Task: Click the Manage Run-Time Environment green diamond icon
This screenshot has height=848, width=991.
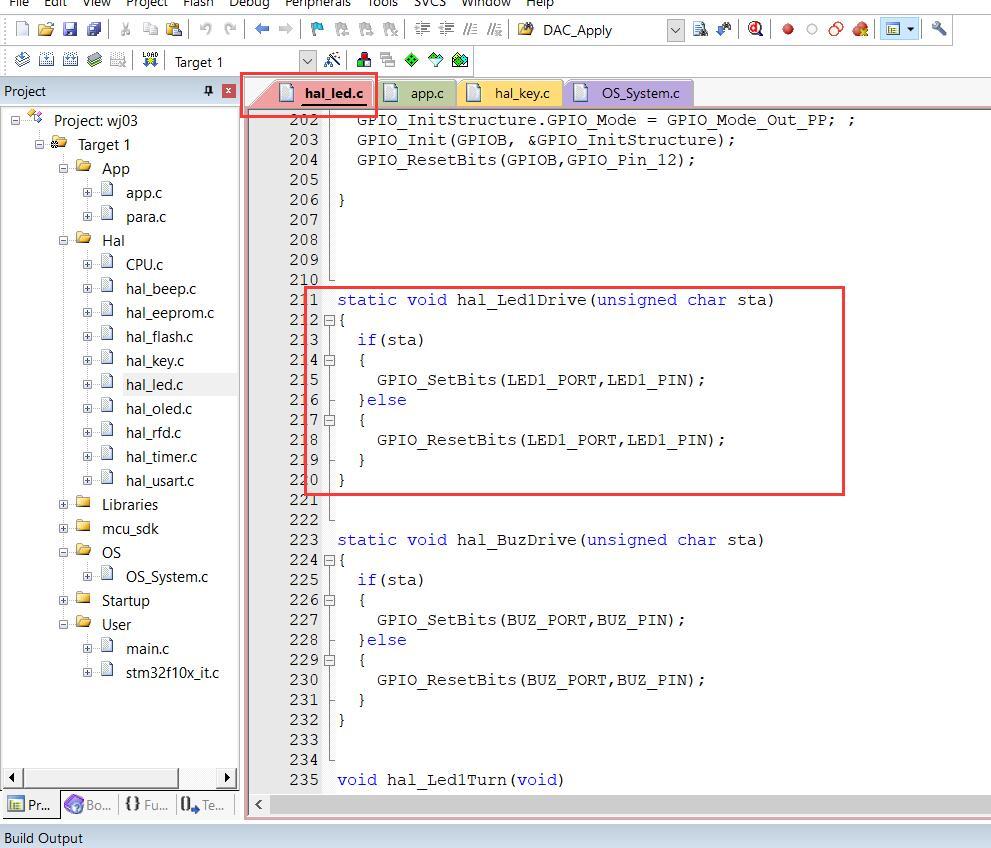Action: coord(411,61)
